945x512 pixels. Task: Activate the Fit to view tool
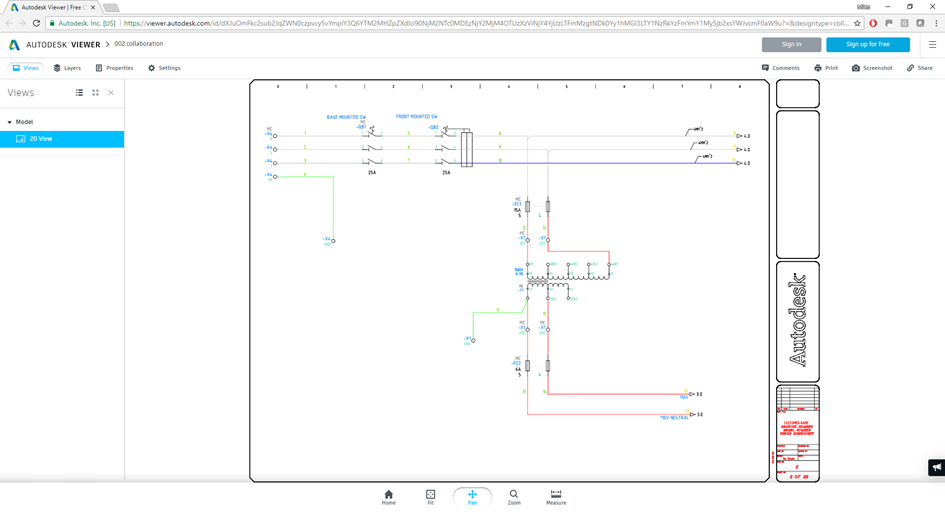point(430,497)
